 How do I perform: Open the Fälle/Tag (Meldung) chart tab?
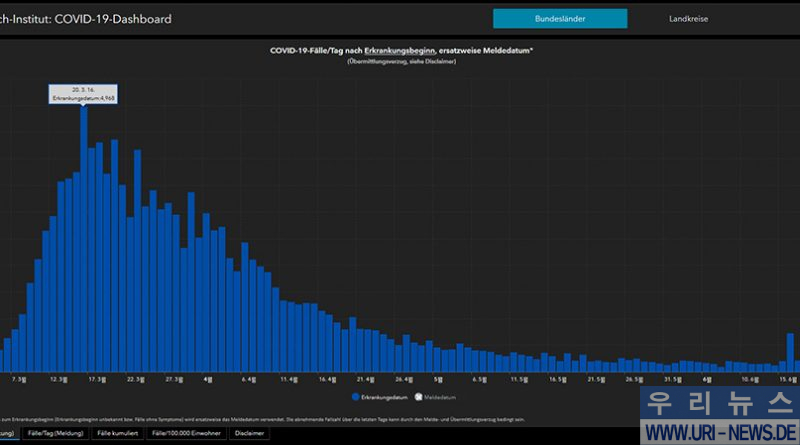click(56, 433)
